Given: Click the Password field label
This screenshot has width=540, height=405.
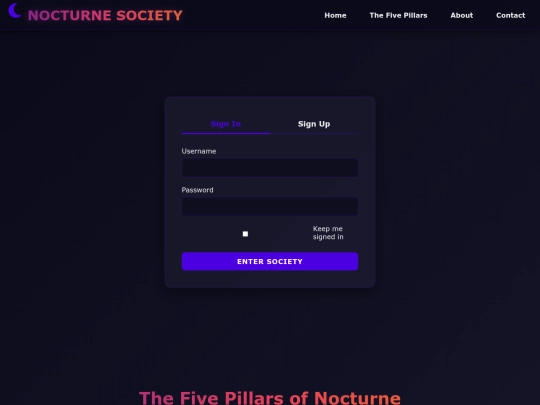Looking at the screenshot, I should point(197,190).
